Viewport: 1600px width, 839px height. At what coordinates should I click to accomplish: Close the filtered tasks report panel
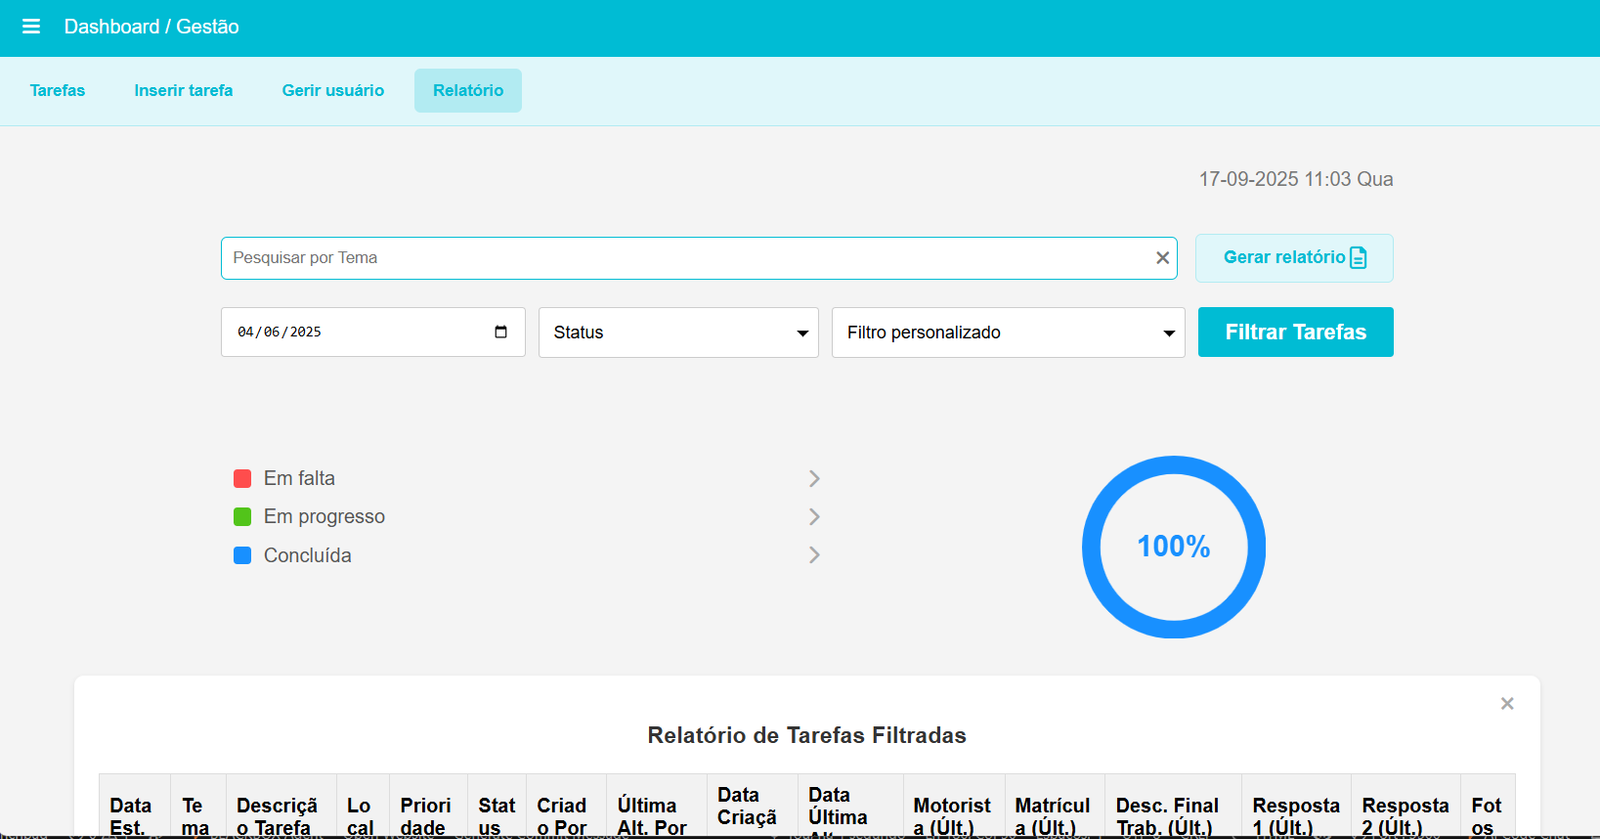point(1507,704)
